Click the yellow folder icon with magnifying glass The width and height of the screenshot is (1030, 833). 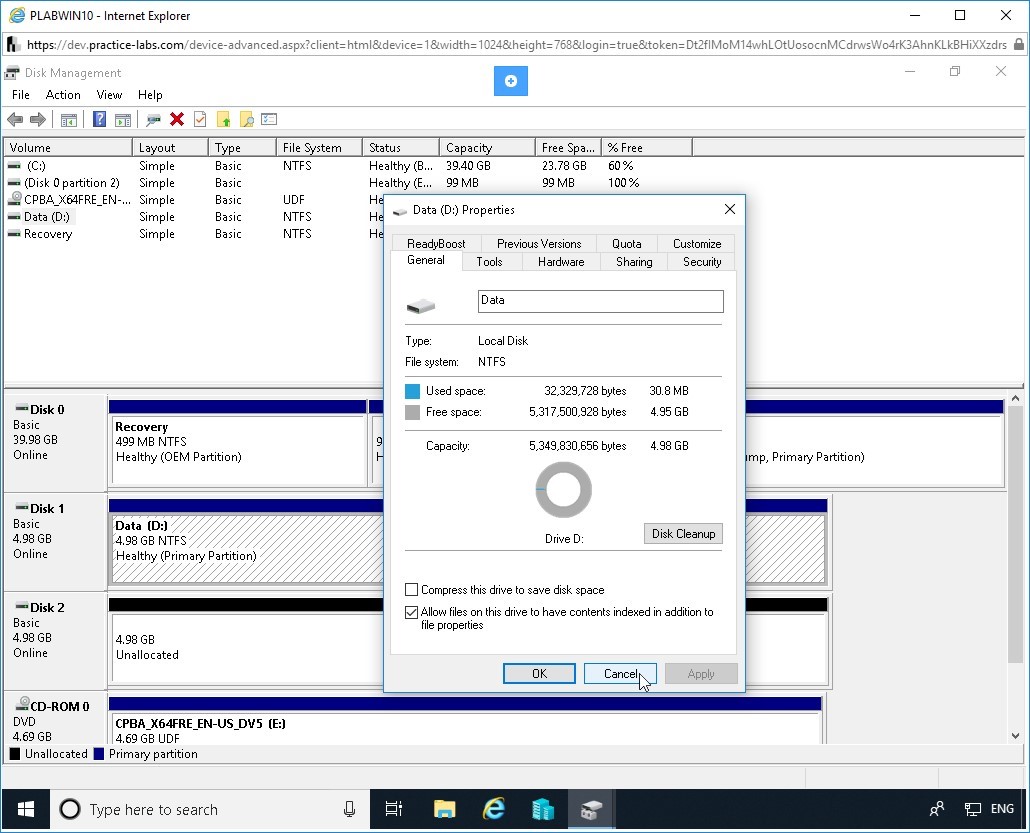(247, 120)
